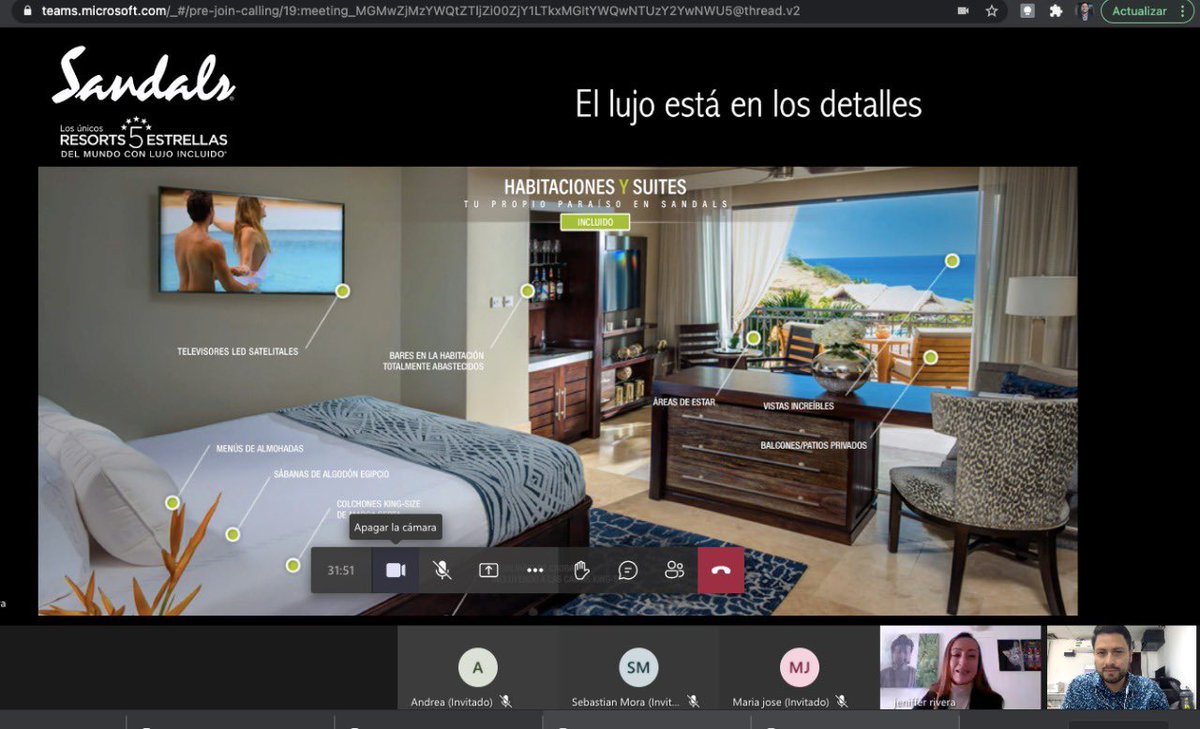Open the man in blue shirt video tile
This screenshot has height=729, width=1200.
1121,667
